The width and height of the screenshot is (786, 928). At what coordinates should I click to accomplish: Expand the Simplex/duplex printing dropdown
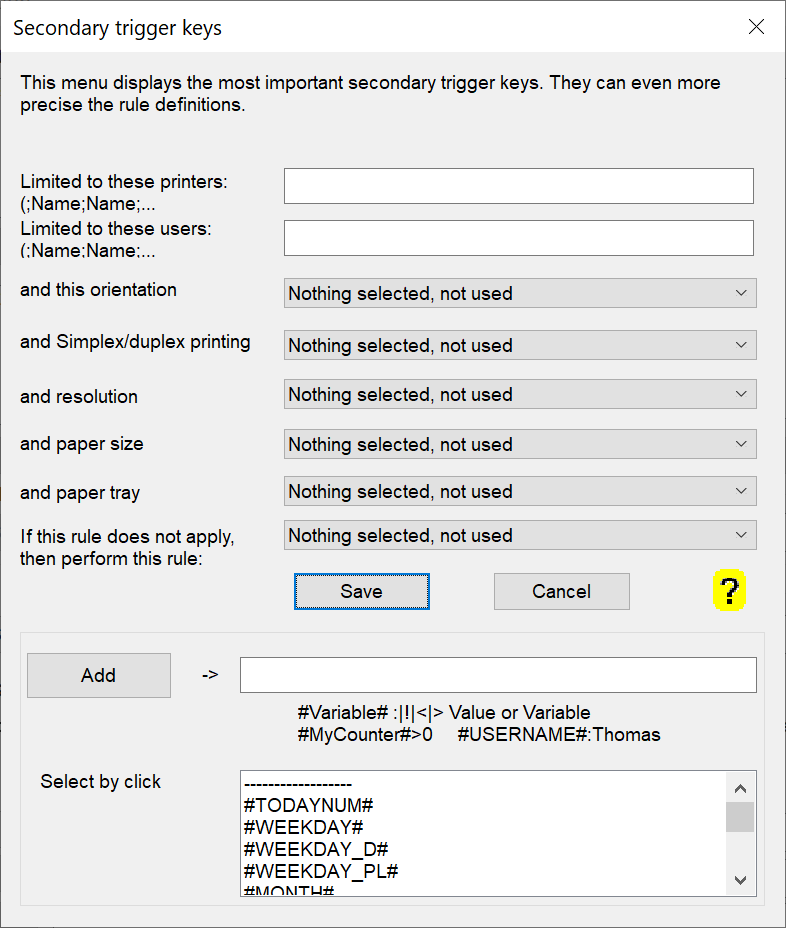point(520,345)
